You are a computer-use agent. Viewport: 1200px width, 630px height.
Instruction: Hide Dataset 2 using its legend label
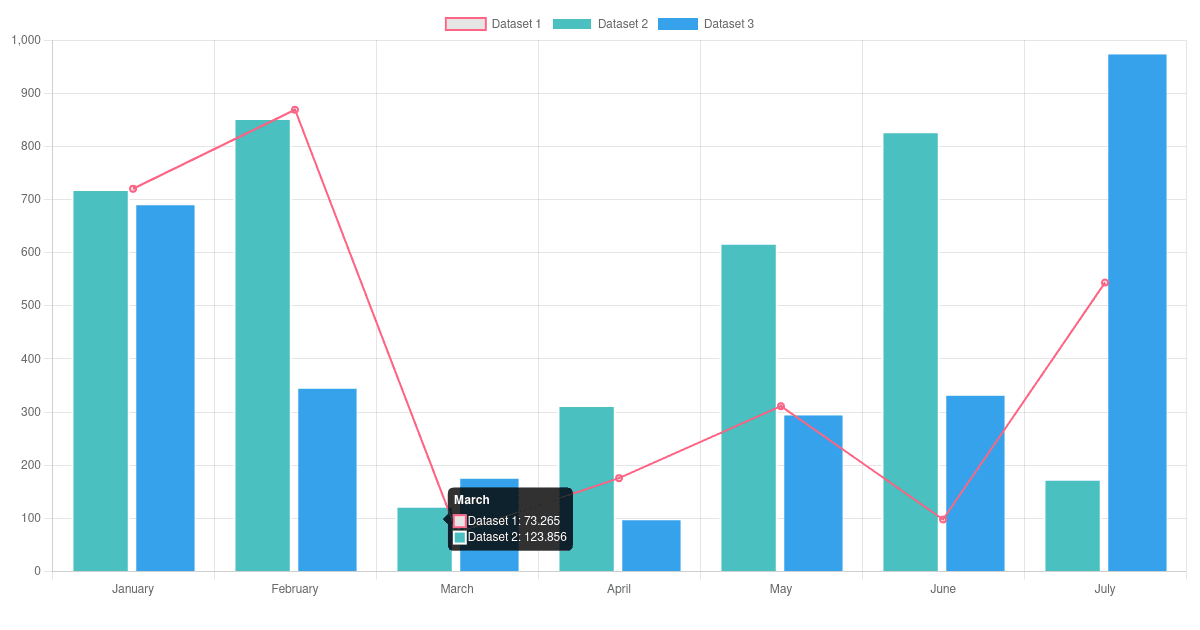[x=622, y=24]
